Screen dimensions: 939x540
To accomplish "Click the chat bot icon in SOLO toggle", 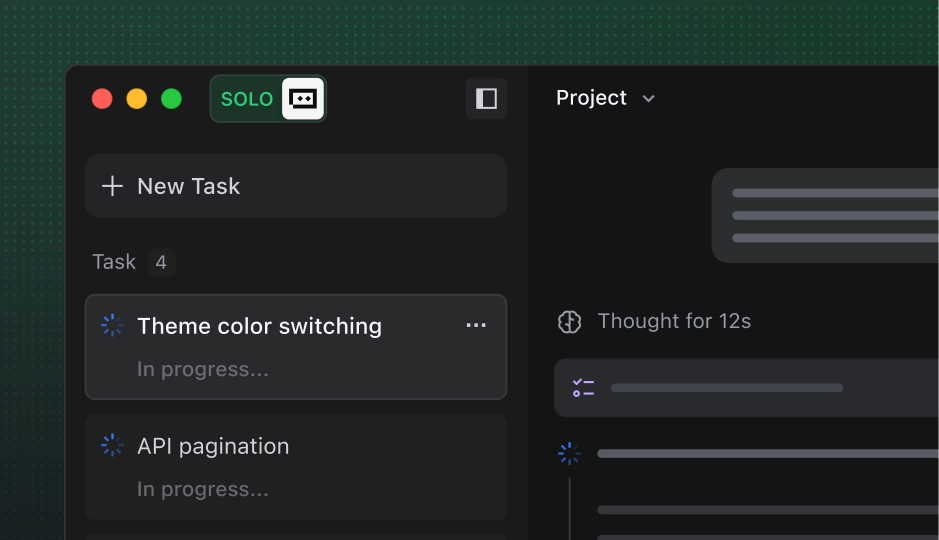I will coord(303,99).
